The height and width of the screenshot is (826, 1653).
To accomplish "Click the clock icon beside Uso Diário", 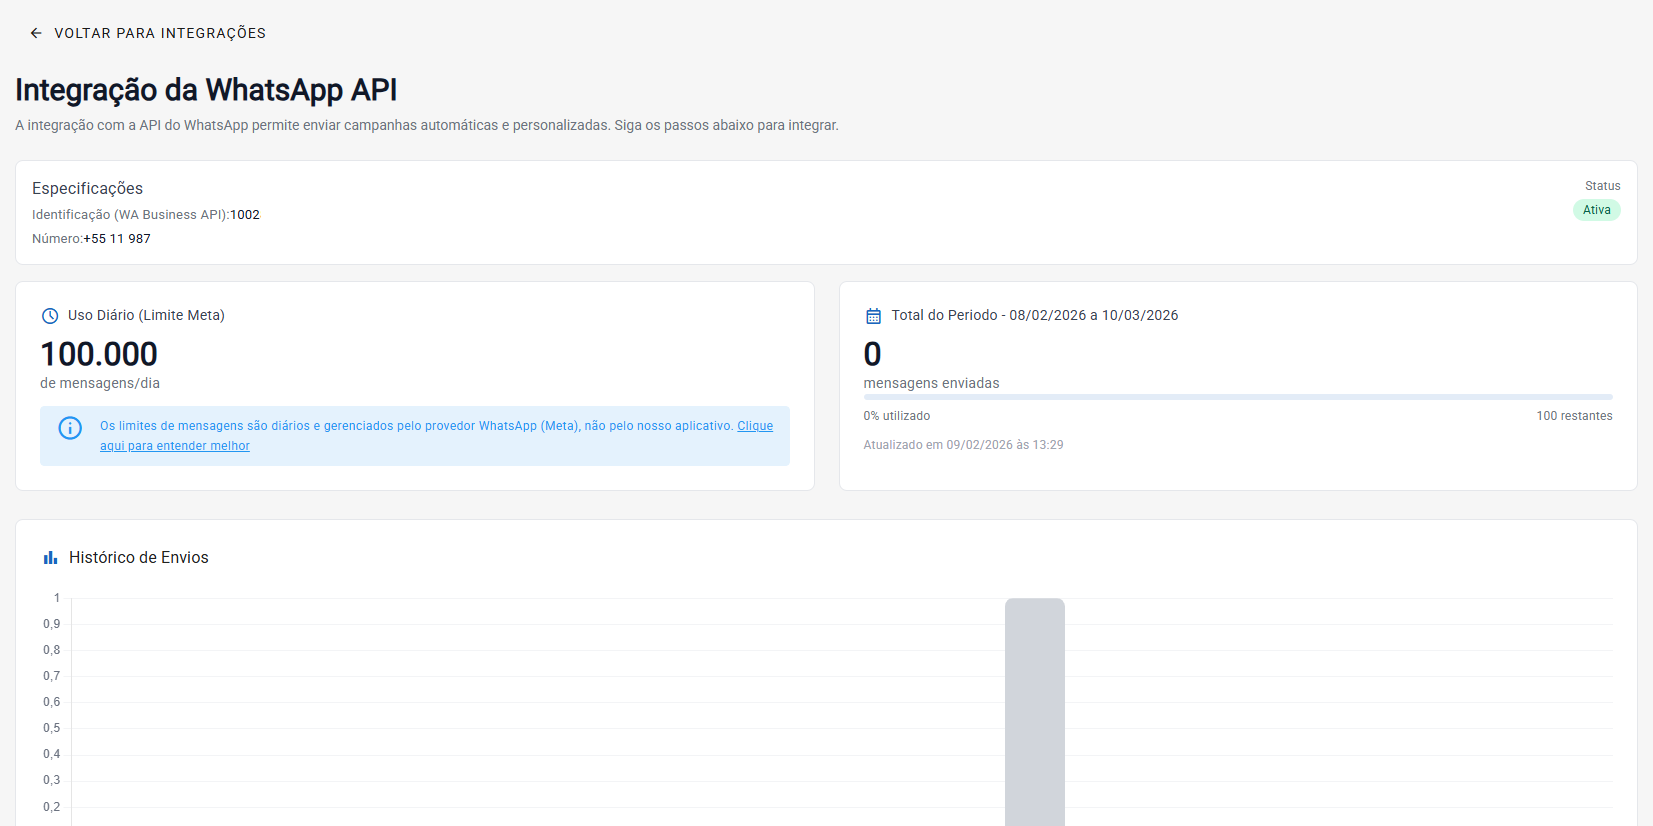I will pyautogui.click(x=50, y=316).
